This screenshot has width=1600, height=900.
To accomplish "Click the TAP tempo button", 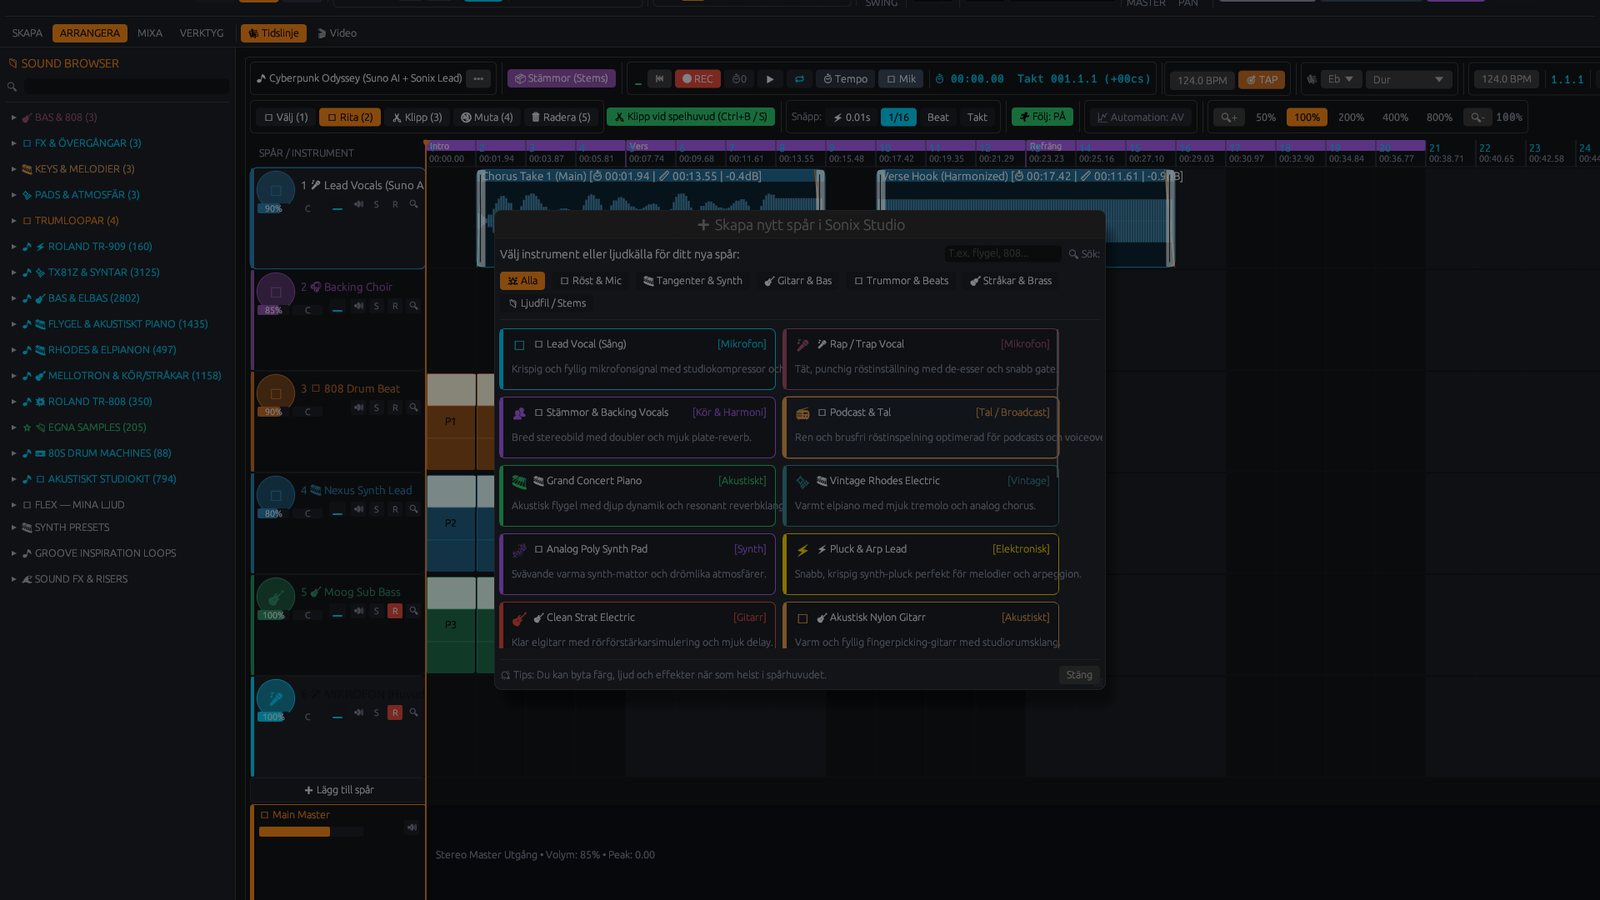I will click(1262, 80).
